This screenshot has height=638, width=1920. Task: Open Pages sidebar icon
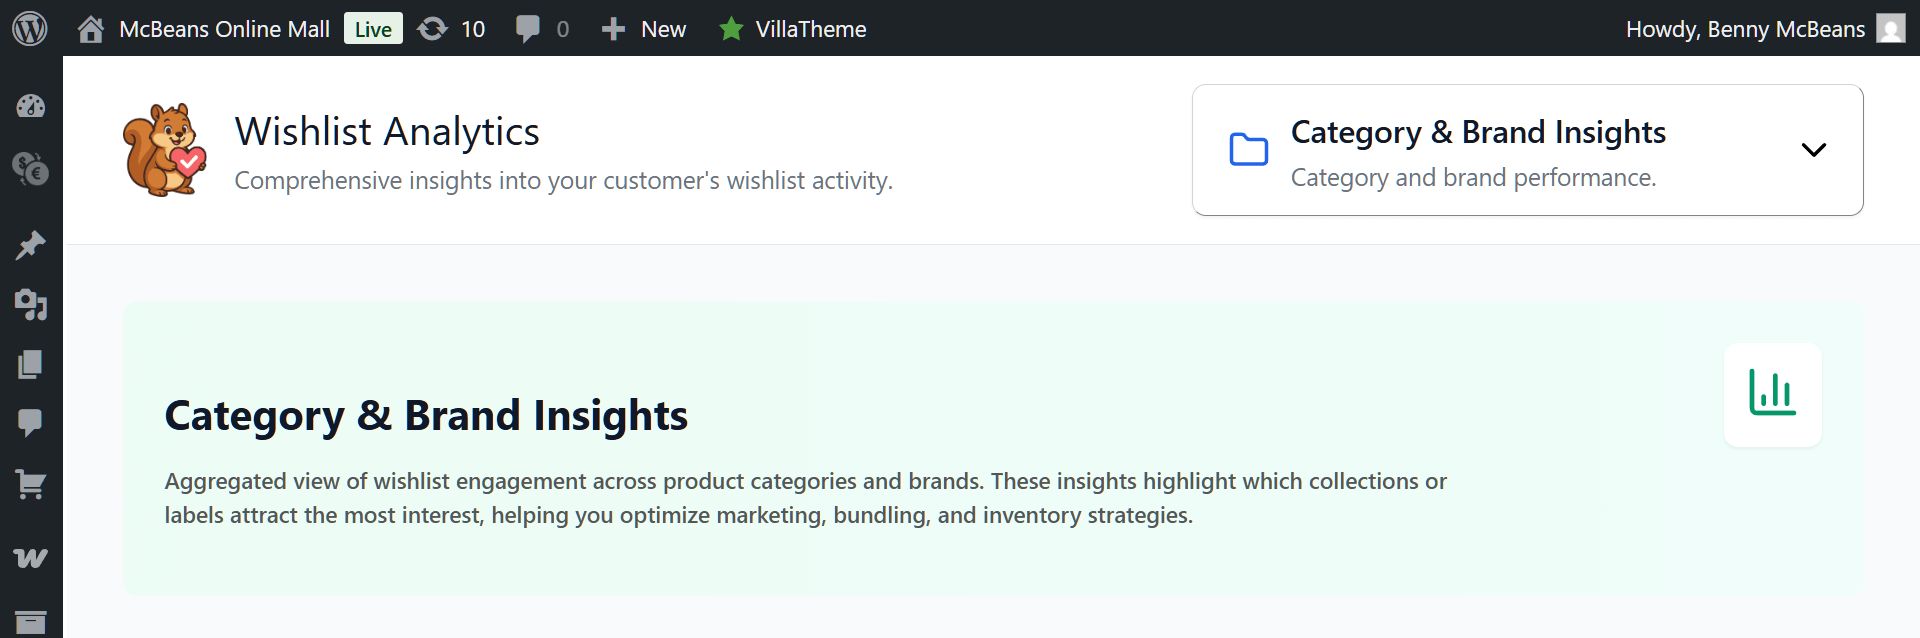pos(31,364)
